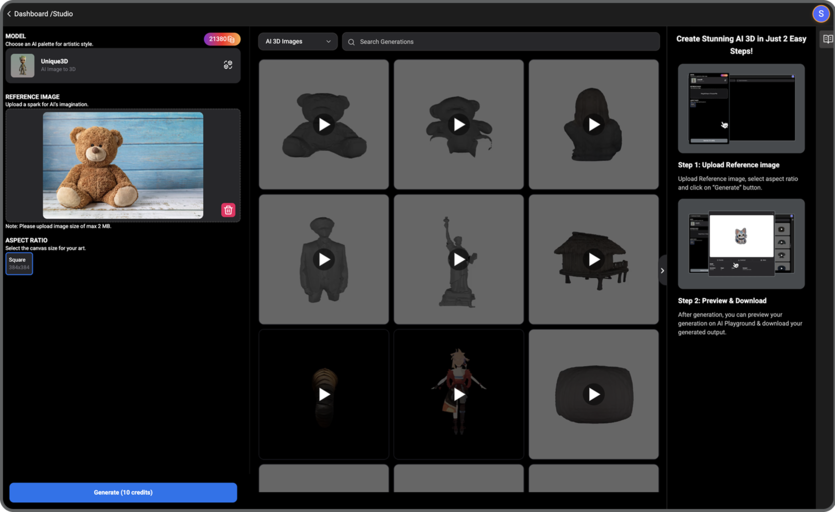Open the guide book icon

[828, 39]
